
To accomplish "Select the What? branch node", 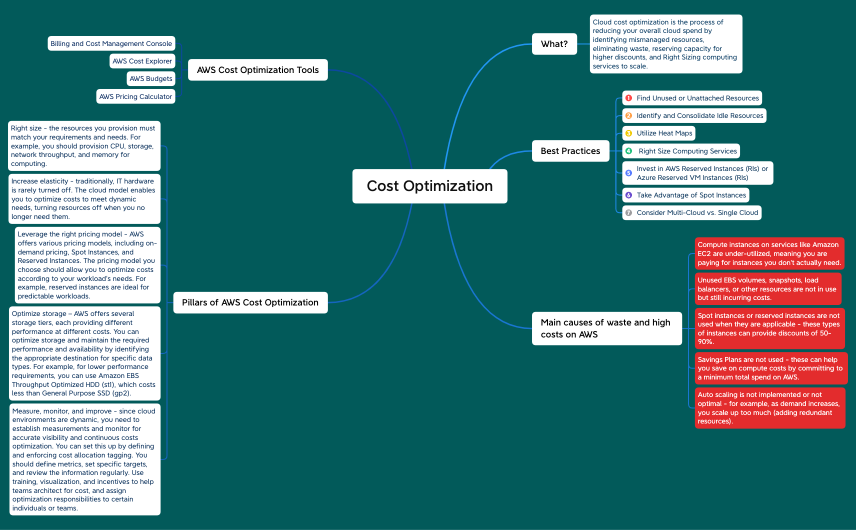I will 554,44.
